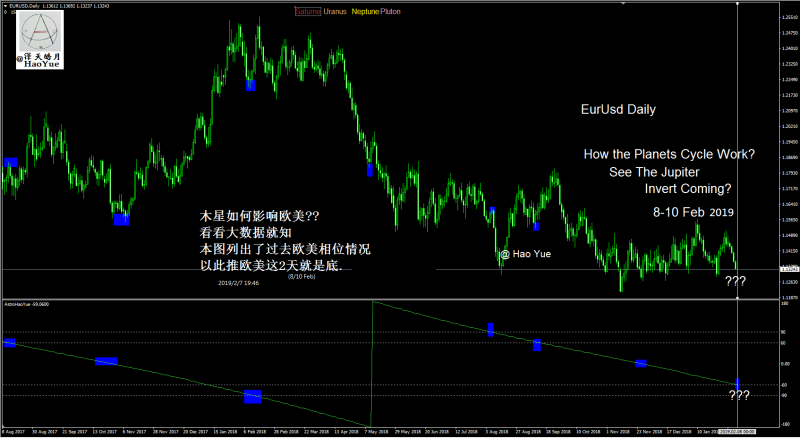Click the blue price marker near September 2018
The image size is (800, 438).
pos(536,227)
